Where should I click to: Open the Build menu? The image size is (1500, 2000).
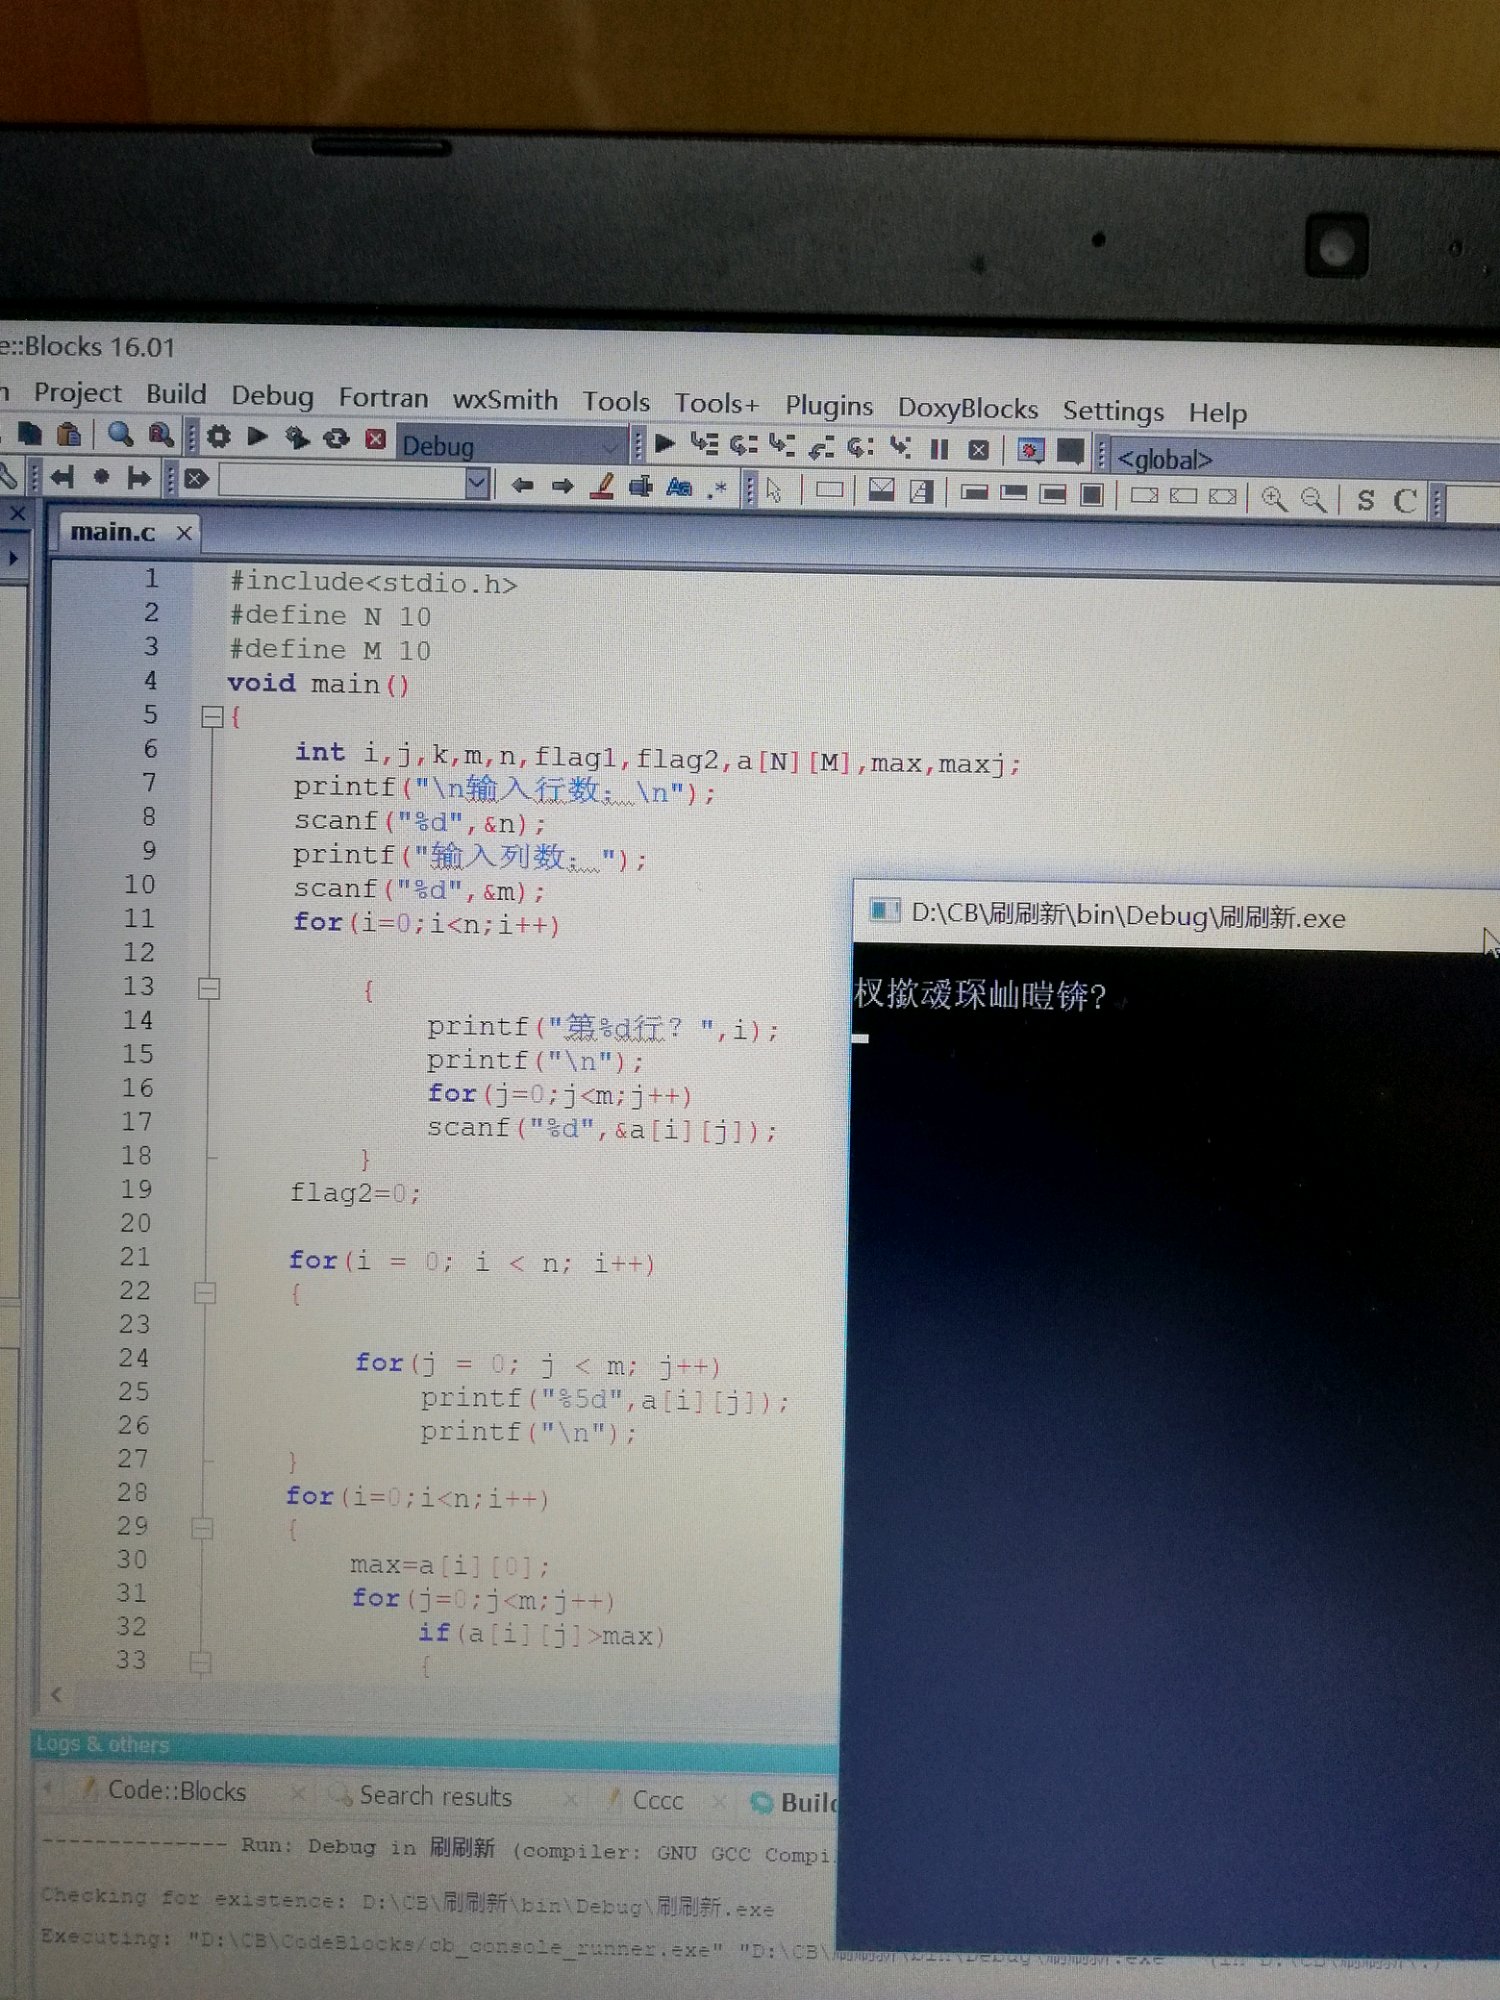176,394
